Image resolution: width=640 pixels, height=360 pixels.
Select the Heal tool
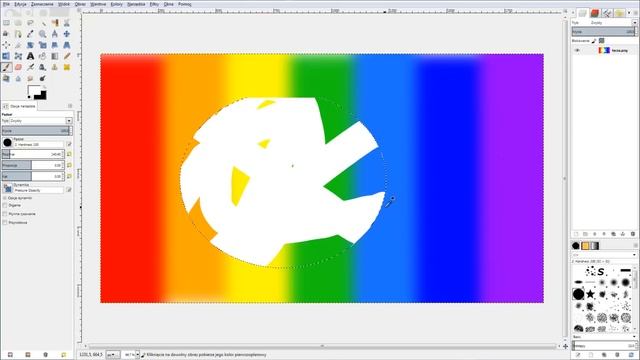[67, 67]
